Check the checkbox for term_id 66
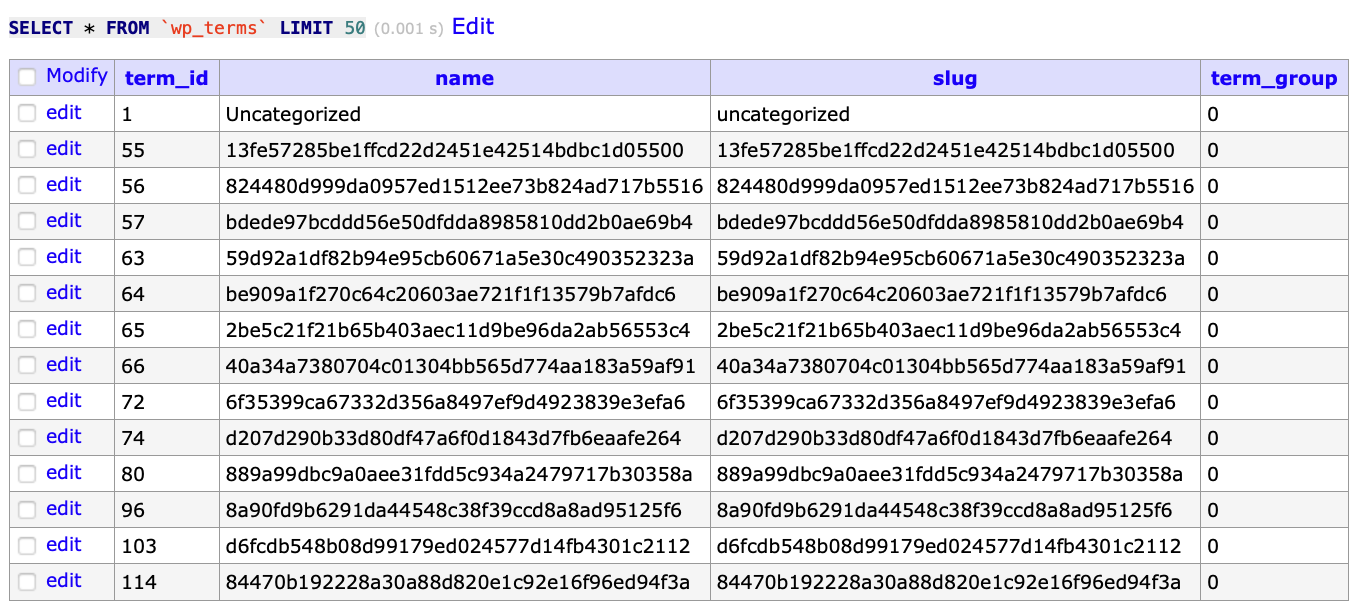This screenshot has width=1361, height=615. [x=26, y=365]
